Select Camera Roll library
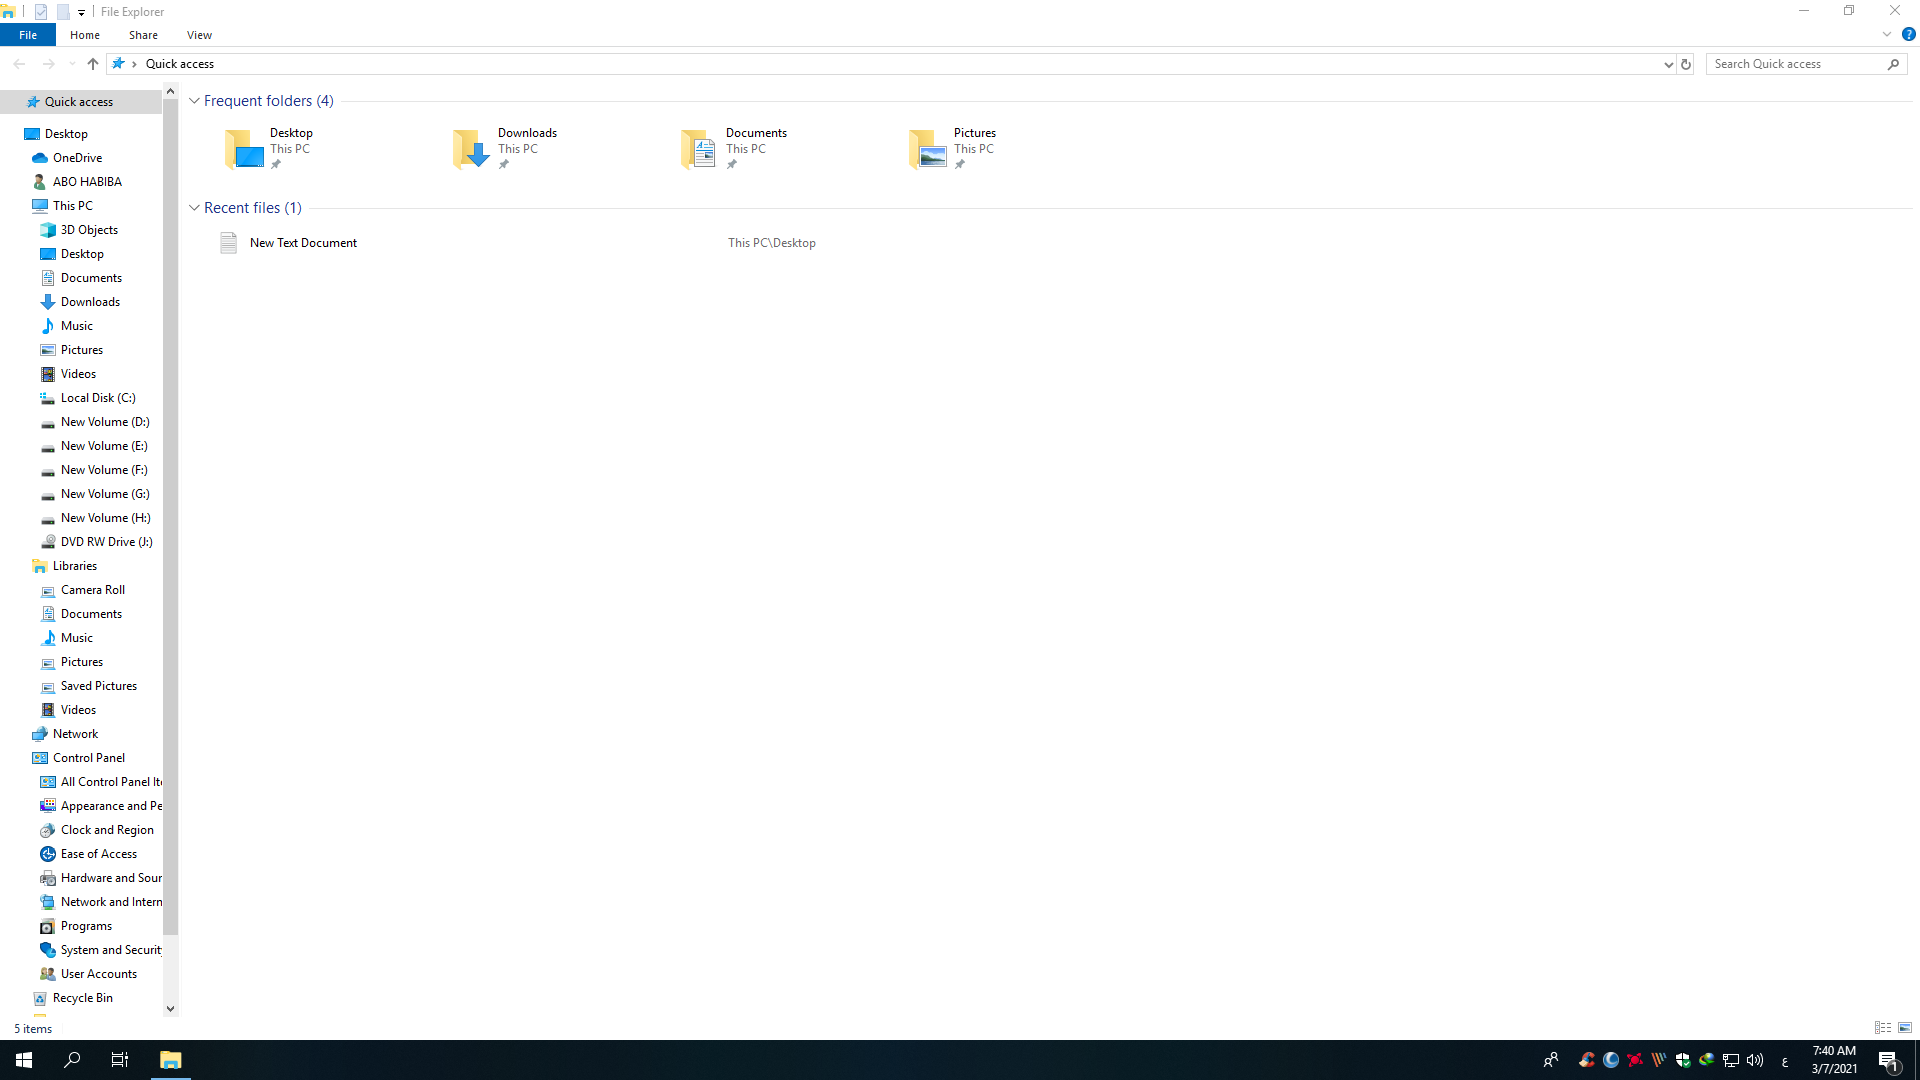Screen dimensions: 1920x1080 point(92,590)
